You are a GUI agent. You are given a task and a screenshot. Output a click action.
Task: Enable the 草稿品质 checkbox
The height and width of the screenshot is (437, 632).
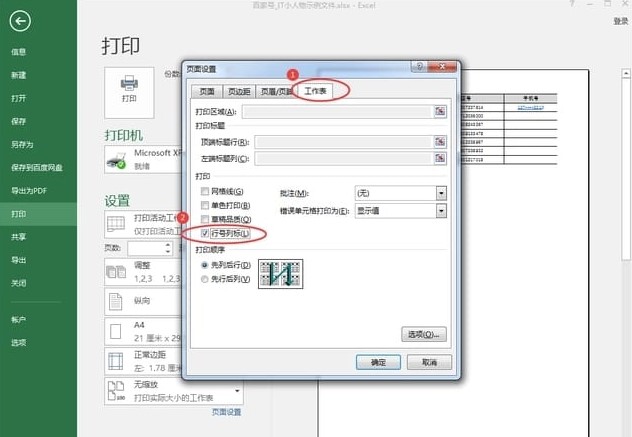click(205, 219)
